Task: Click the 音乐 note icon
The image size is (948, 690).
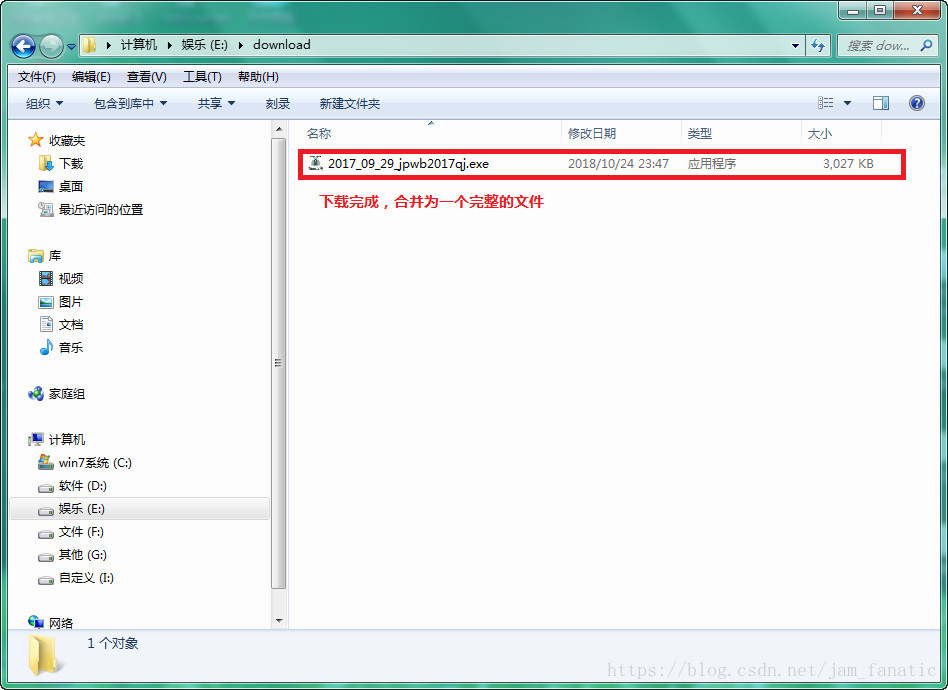Action: [46, 347]
